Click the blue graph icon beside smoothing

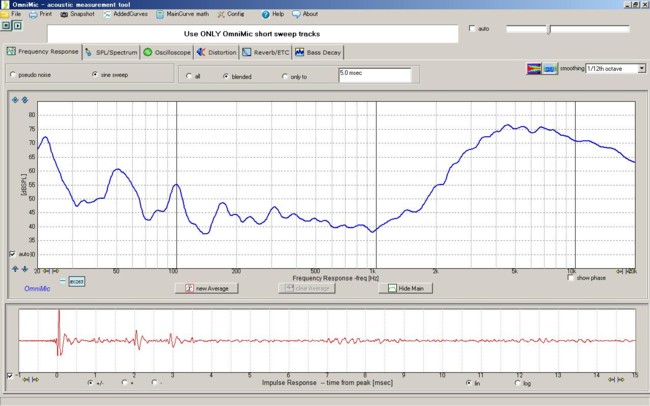click(550, 68)
